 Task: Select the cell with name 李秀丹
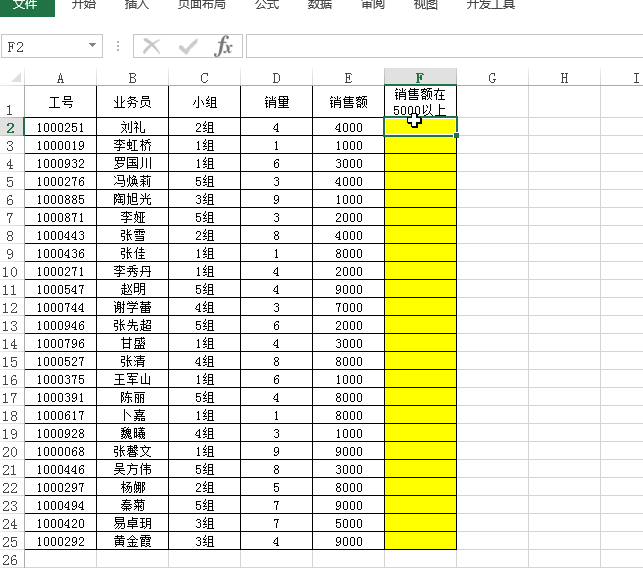132,271
